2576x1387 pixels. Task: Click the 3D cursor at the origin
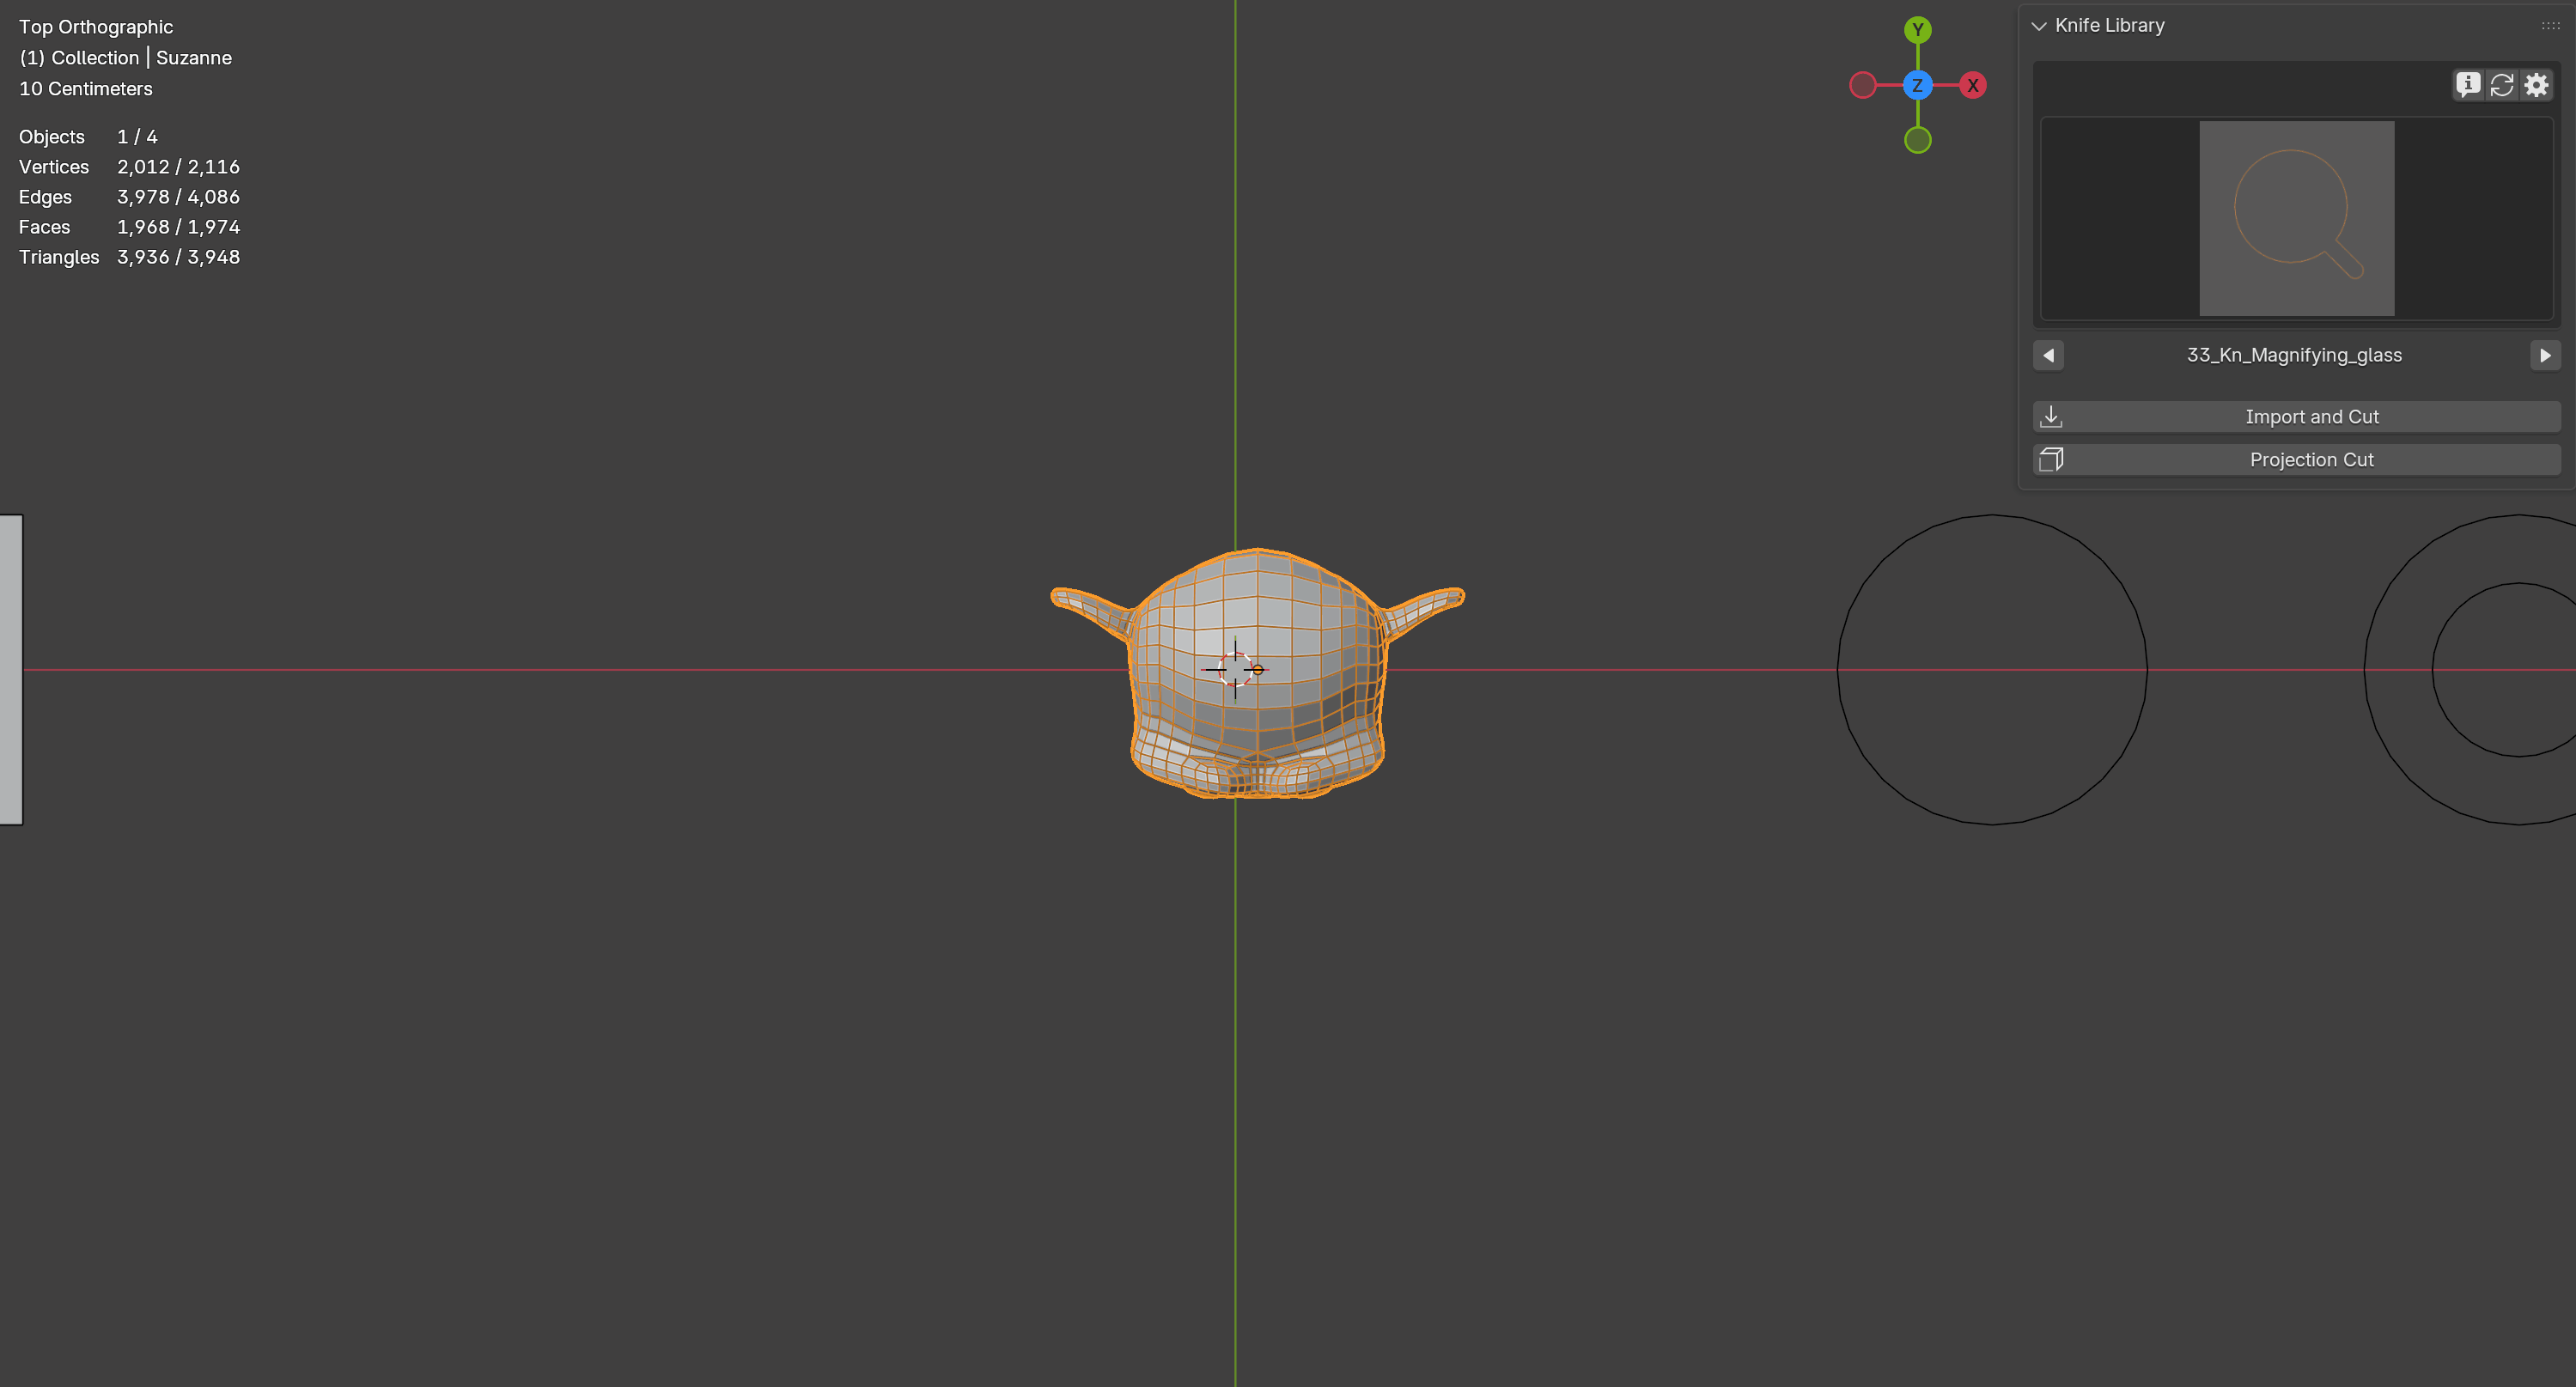[1235, 669]
